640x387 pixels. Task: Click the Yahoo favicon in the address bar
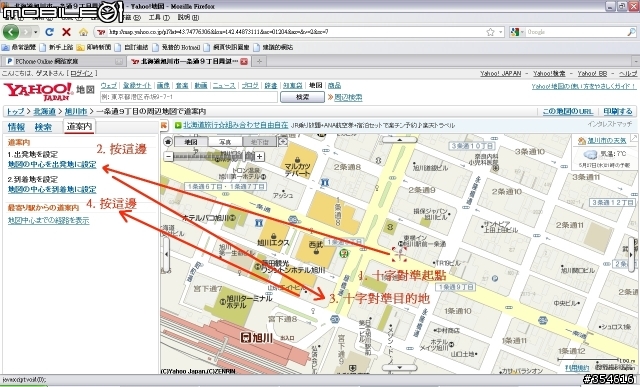click(x=101, y=32)
